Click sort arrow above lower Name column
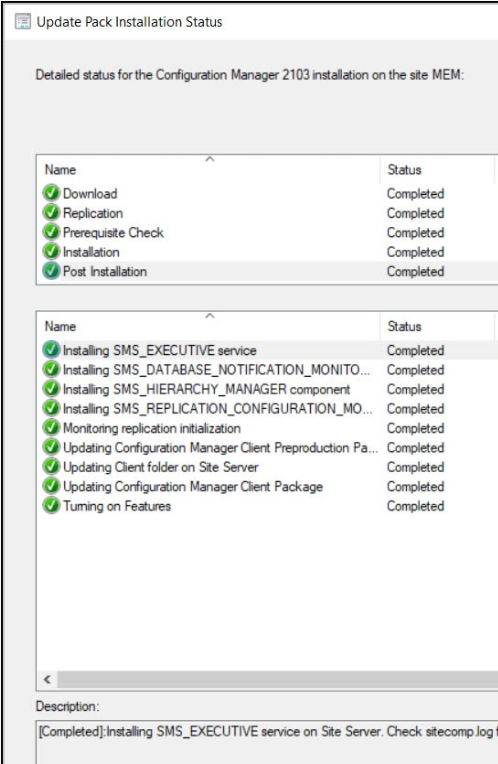This screenshot has width=498, height=764. coord(210,316)
